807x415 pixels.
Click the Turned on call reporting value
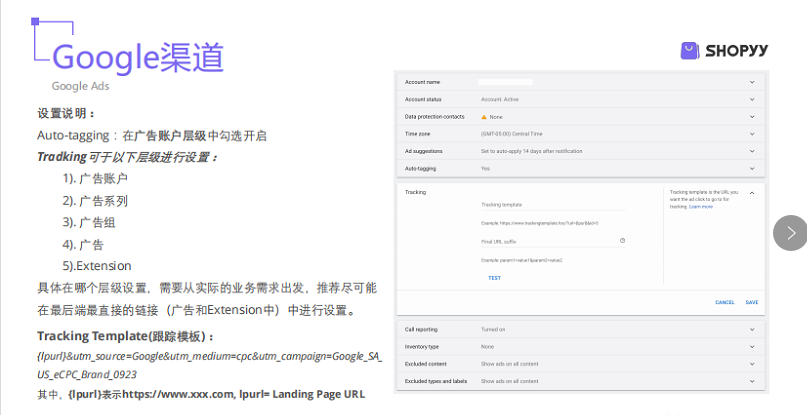click(x=493, y=330)
